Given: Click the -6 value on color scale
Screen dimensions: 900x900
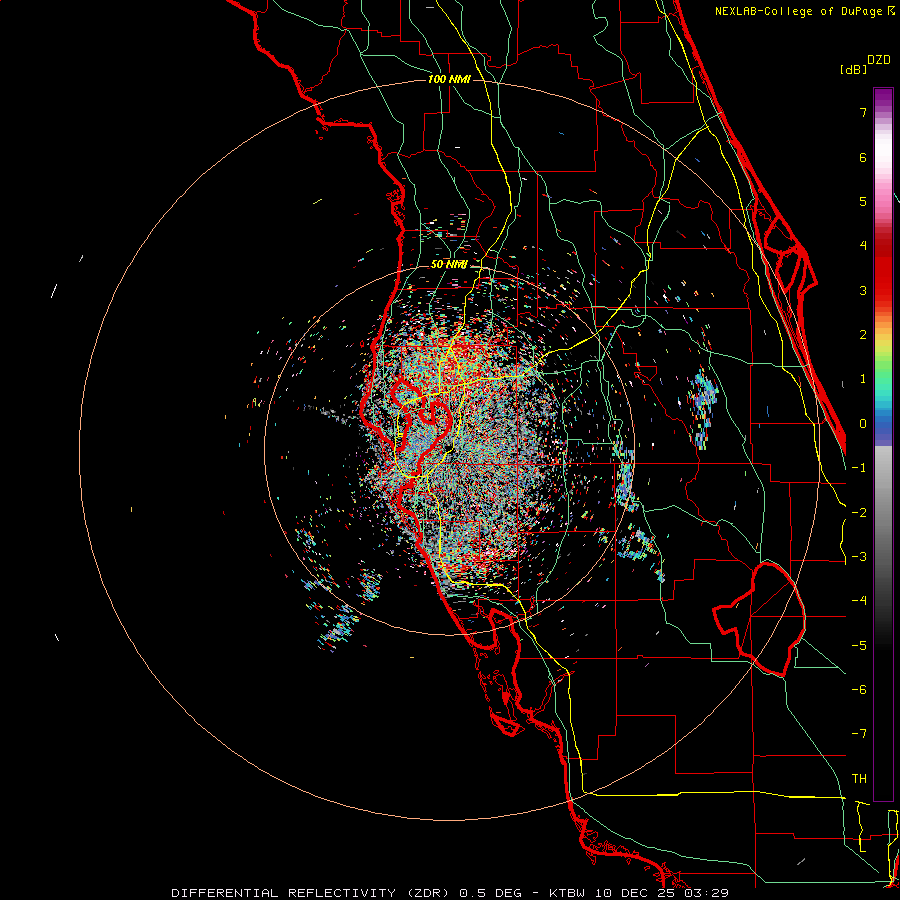Looking at the screenshot, I should (x=859, y=690).
